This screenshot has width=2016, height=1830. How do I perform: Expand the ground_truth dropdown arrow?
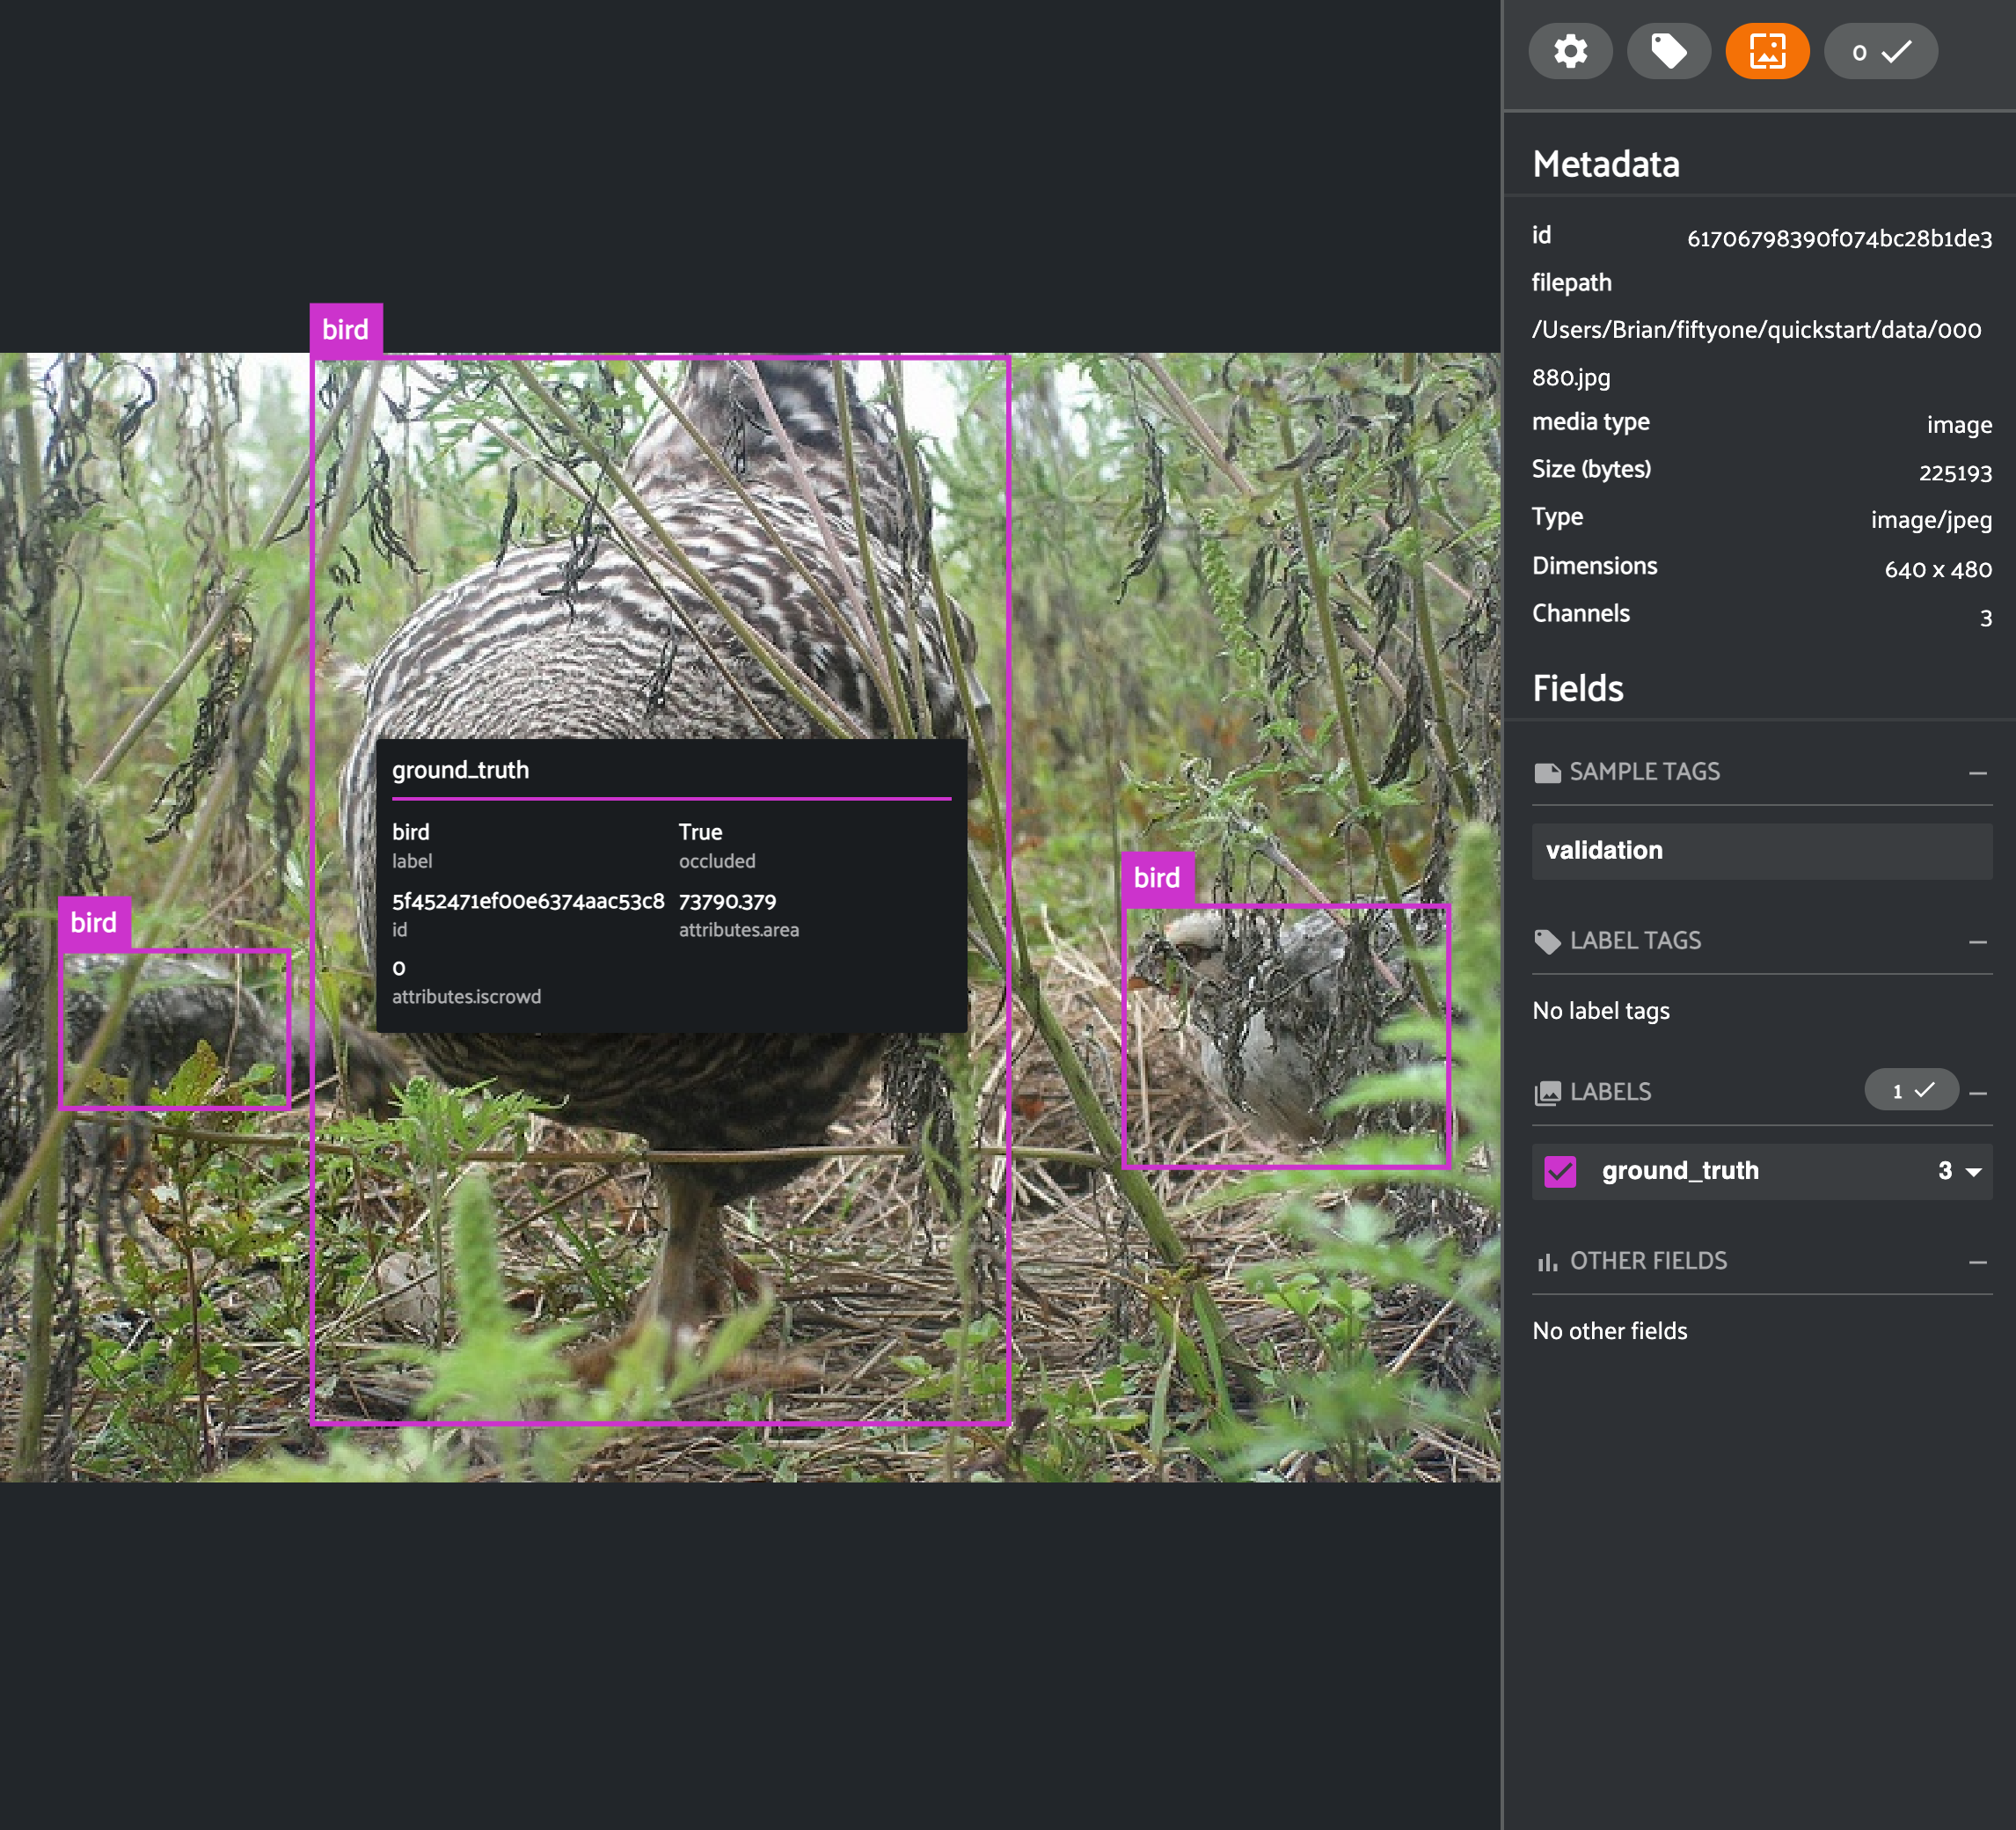click(x=1973, y=1171)
